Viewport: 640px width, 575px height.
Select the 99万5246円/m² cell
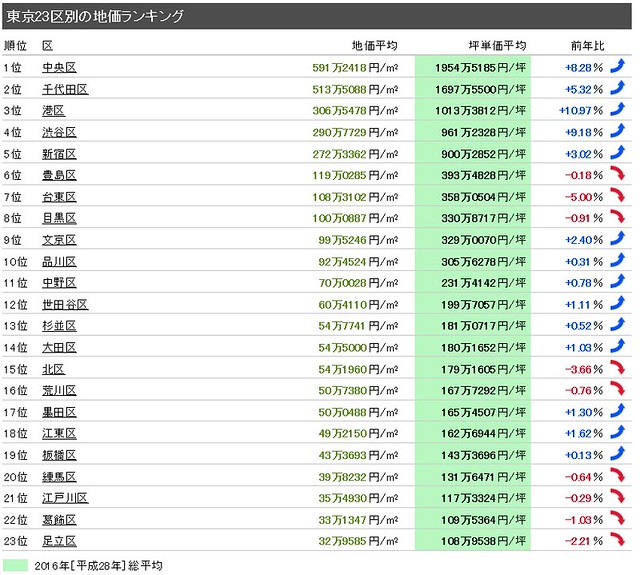(358, 240)
